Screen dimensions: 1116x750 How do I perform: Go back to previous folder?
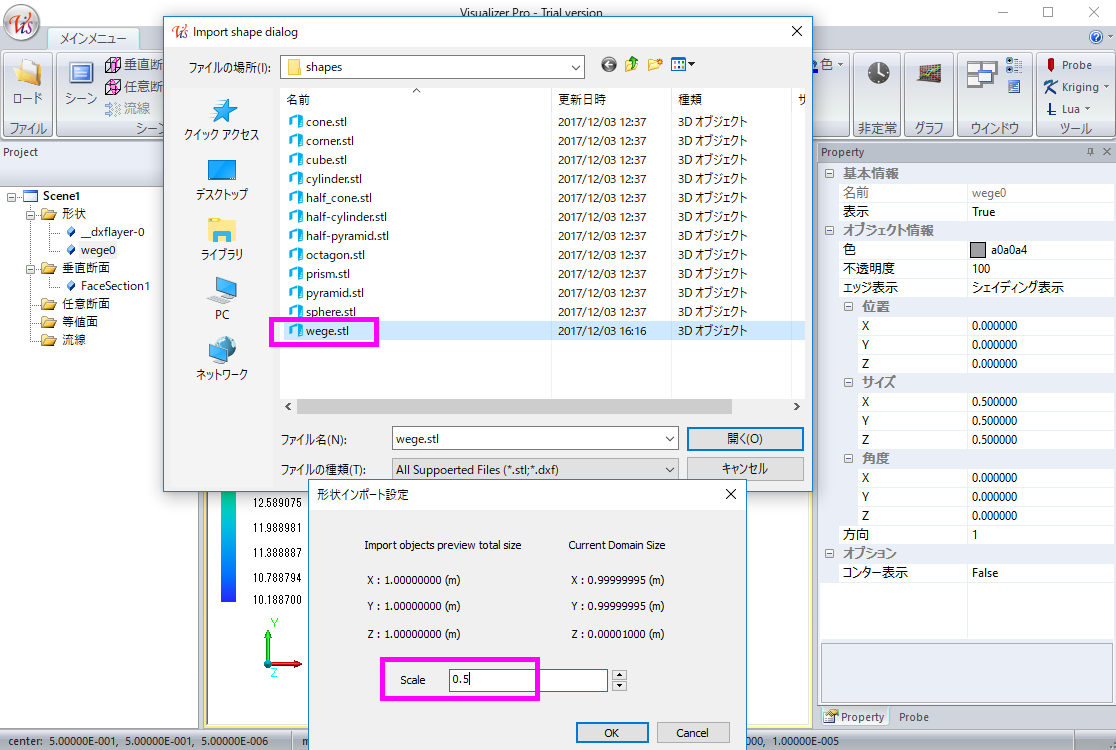[x=609, y=65]
